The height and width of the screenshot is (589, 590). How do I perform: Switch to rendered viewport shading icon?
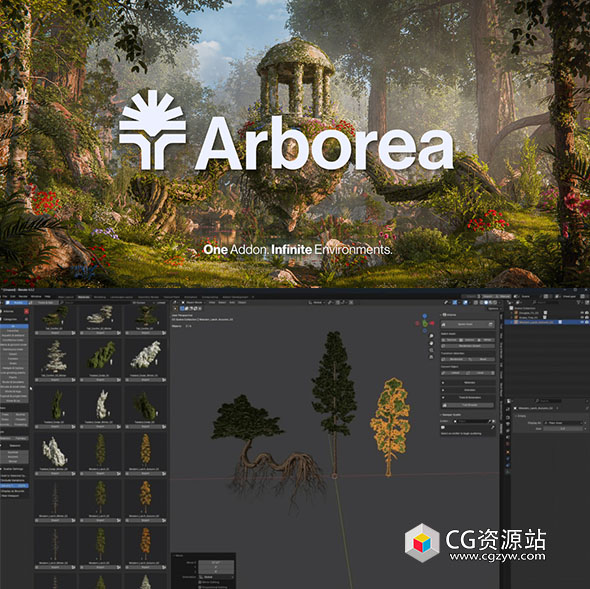pos(494,302)
